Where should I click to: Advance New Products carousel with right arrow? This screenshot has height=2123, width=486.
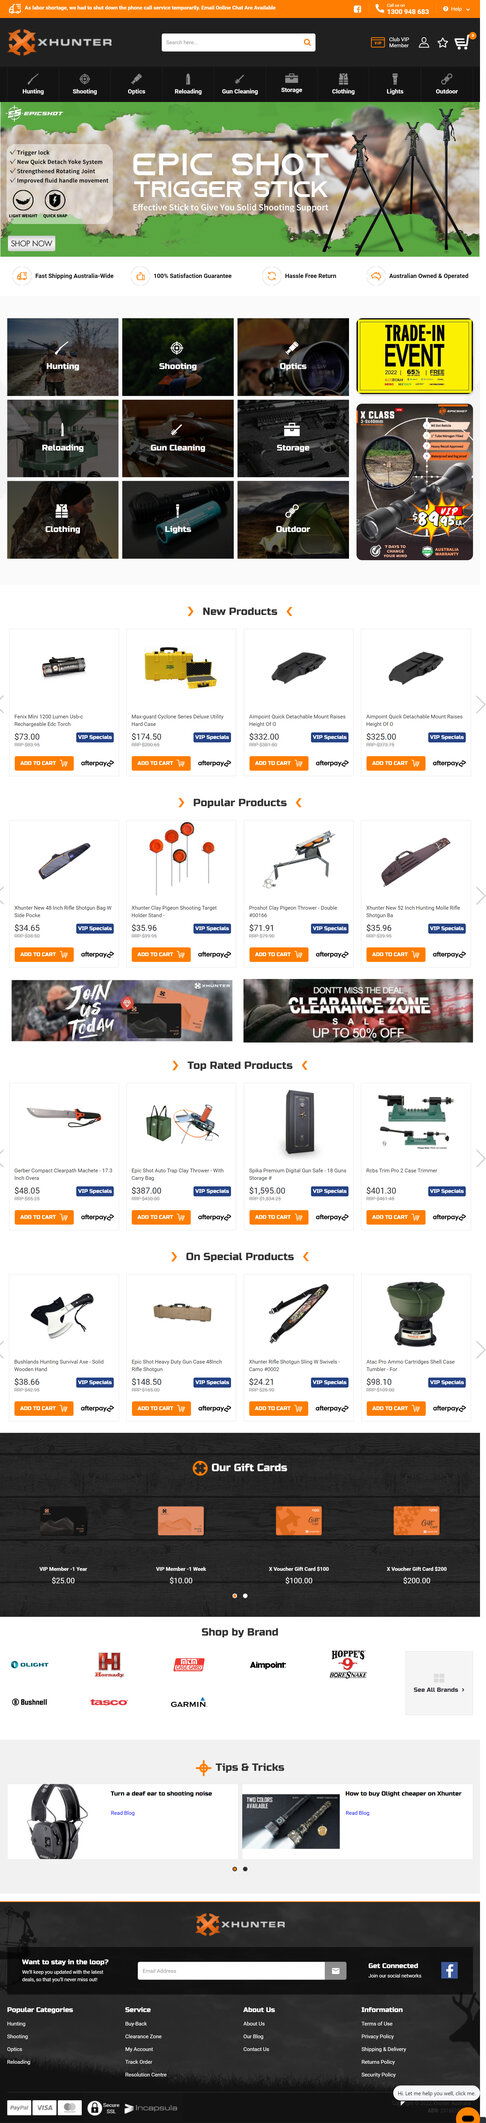coord(480,704)
